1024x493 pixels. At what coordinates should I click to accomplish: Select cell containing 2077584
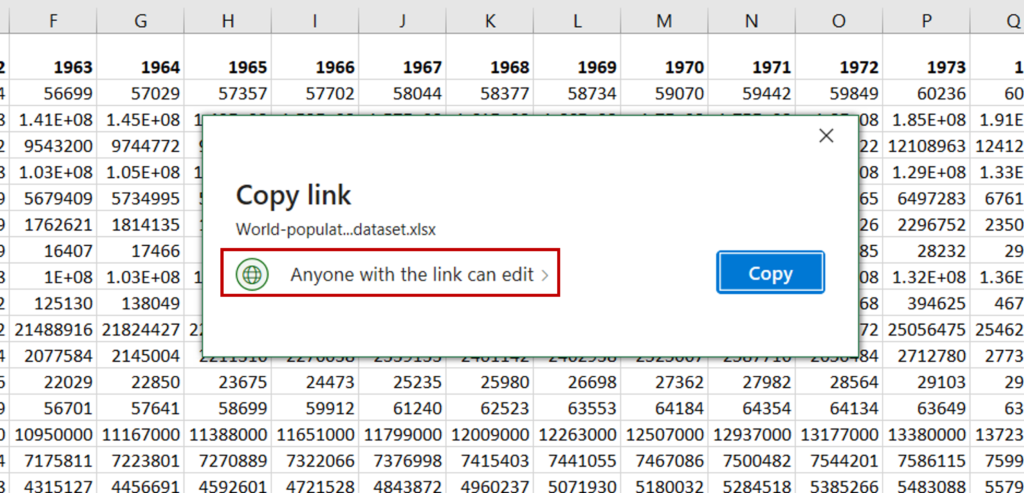[53, 356]
